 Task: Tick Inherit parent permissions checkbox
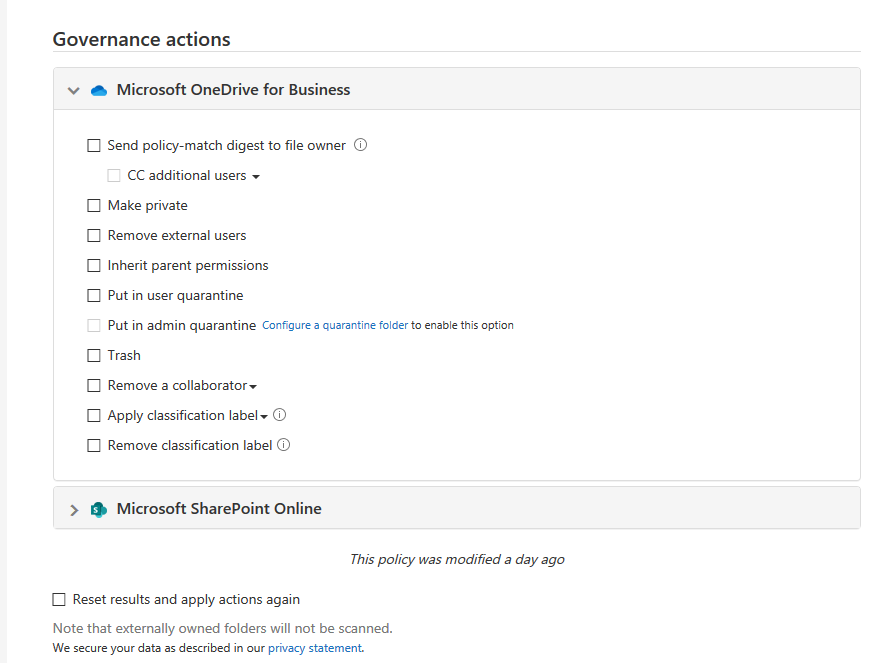(94, 265)
